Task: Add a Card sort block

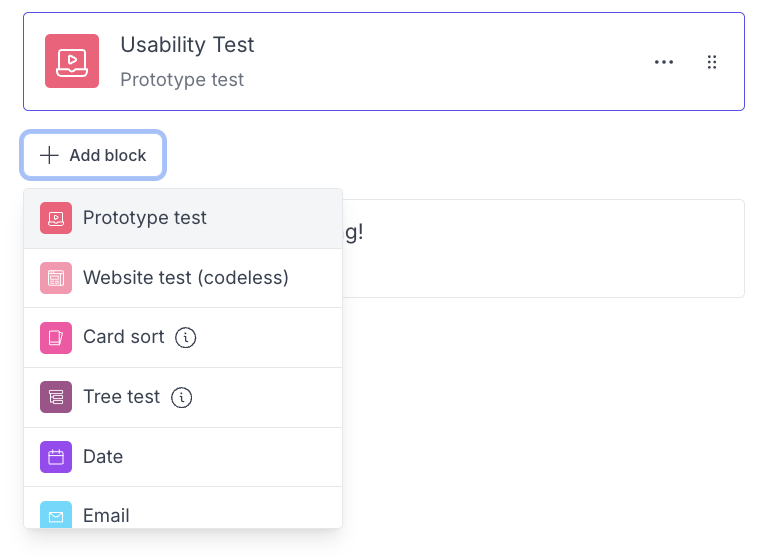Action: [124, 337]
